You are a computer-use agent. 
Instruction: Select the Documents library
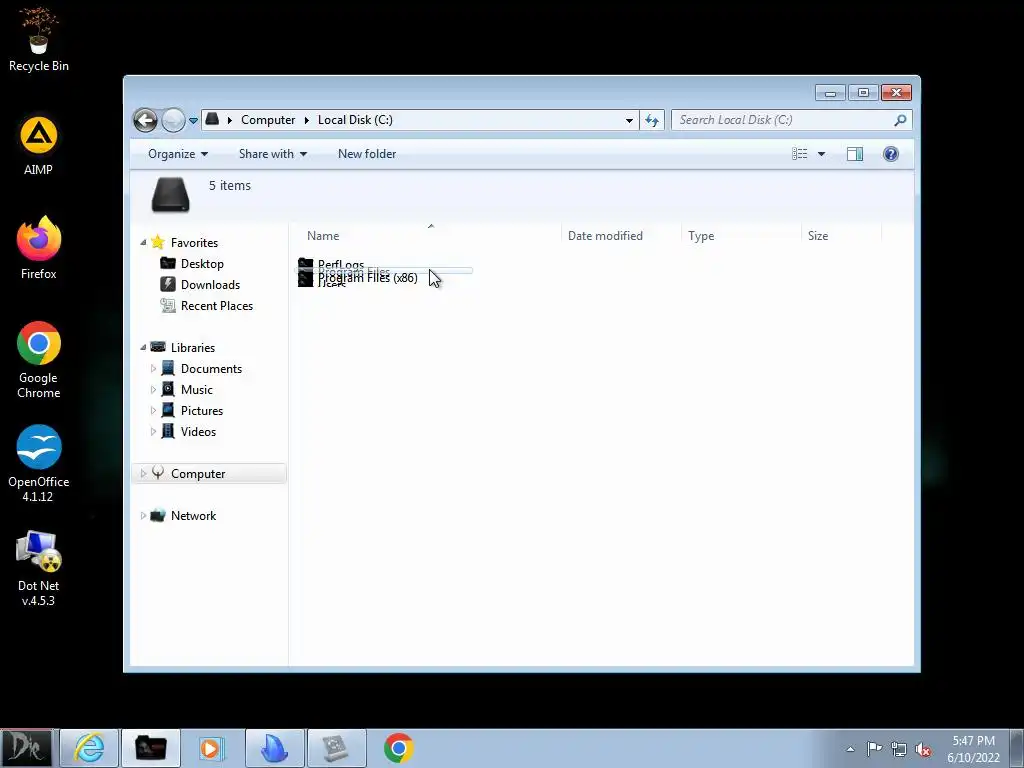(211, 369)
